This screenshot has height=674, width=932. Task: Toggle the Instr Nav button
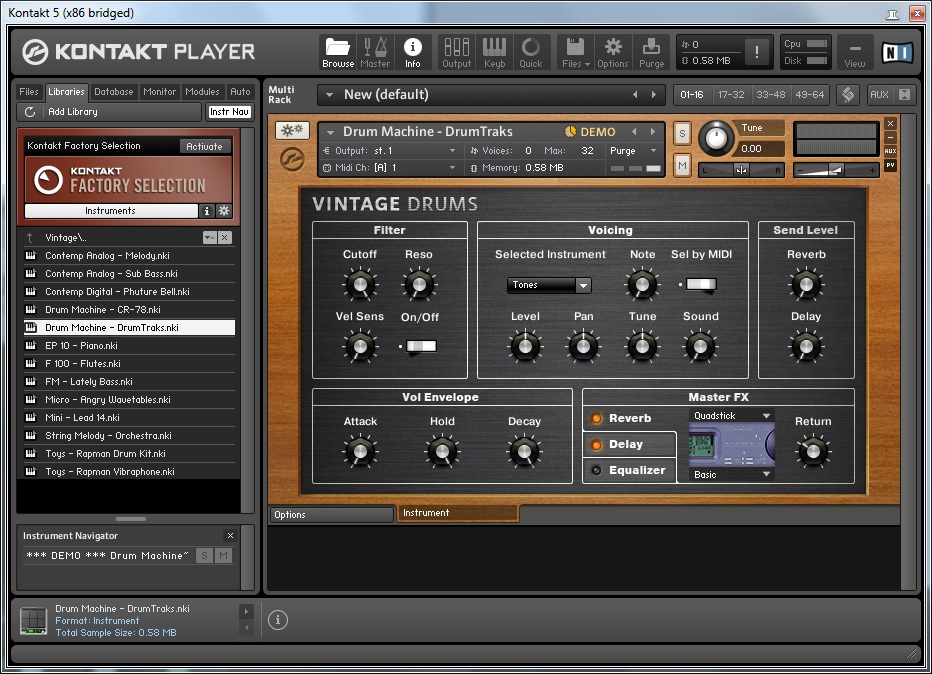point(229,112)
